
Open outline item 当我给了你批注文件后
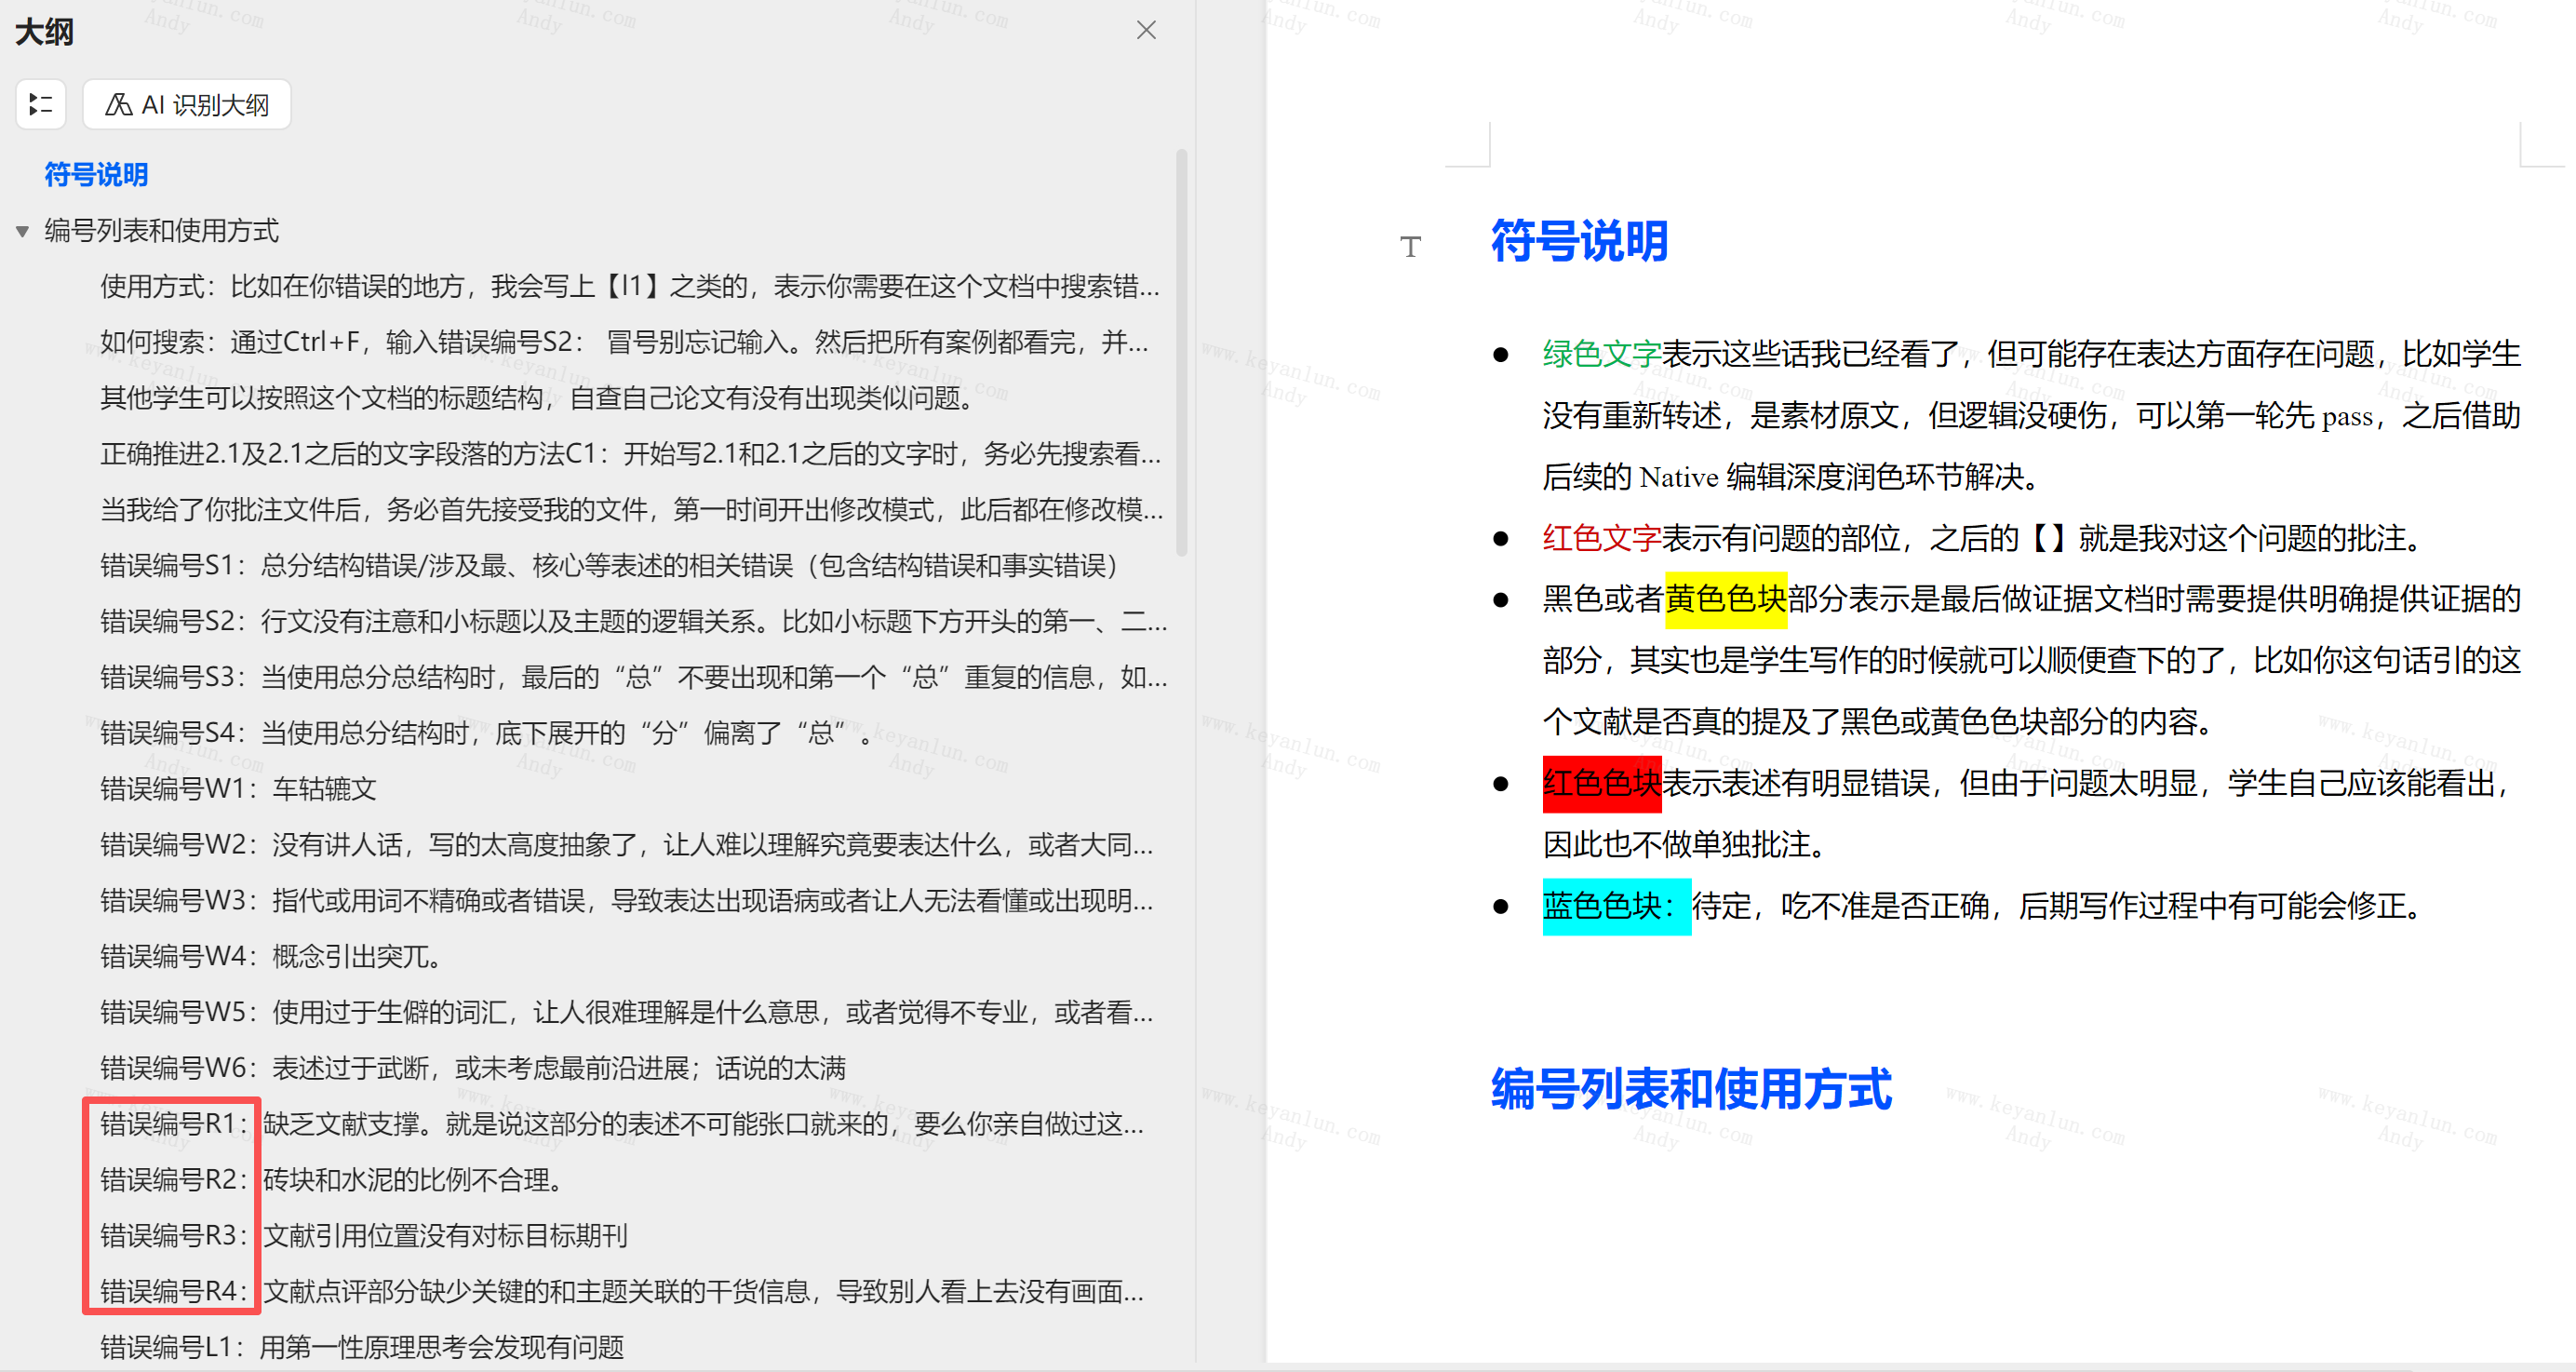(x=632, y=510)
